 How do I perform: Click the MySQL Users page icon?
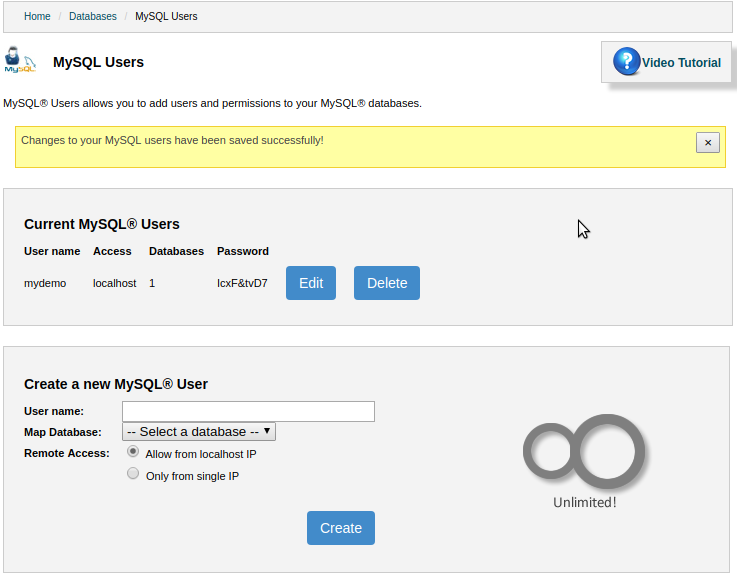pos(20,60)
